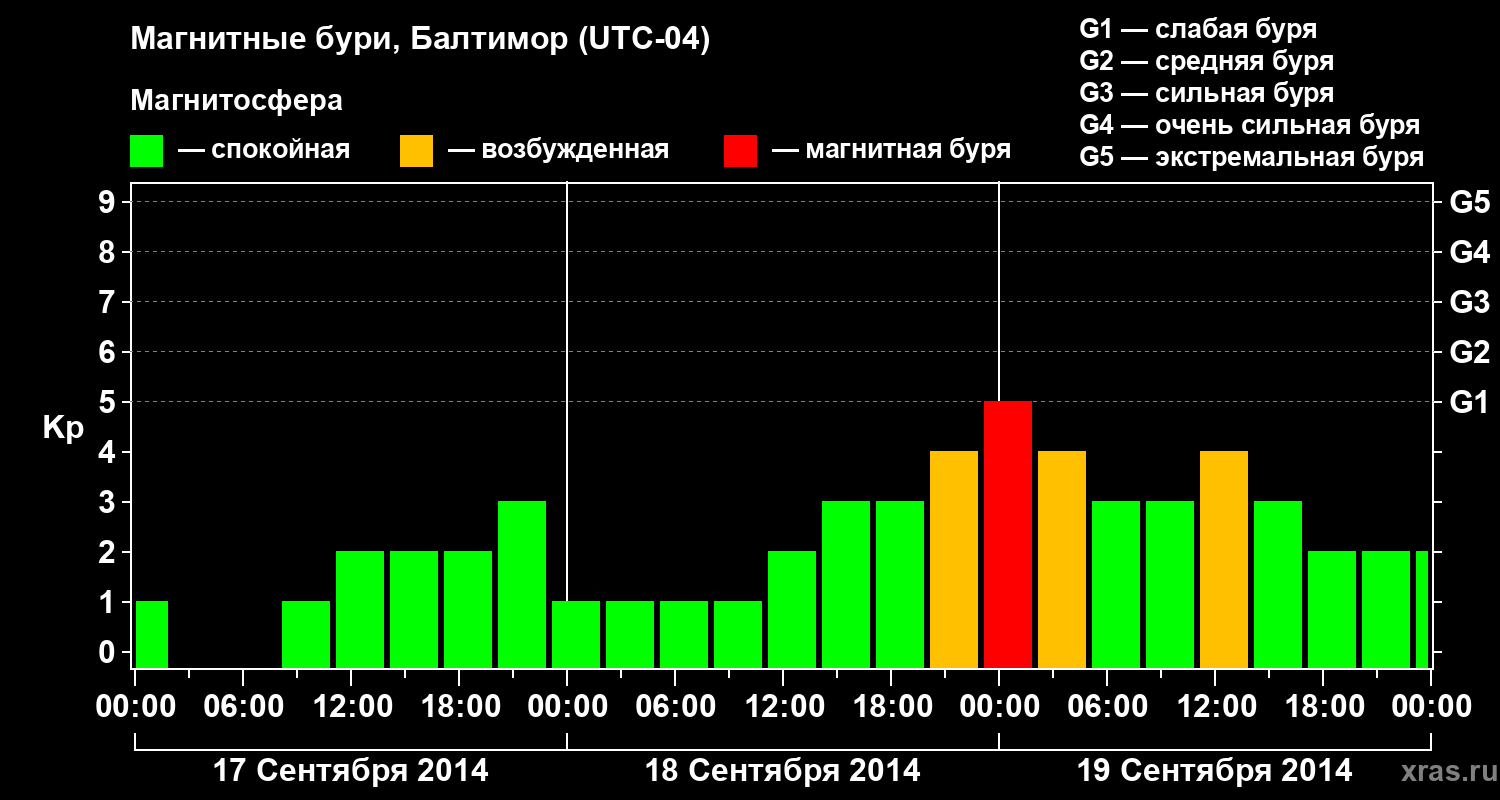Click the 'G4 — очень сильная буря' line
Image resolution: width=1500 pixels, height=800 pixels.
[x=1250, y=125]
